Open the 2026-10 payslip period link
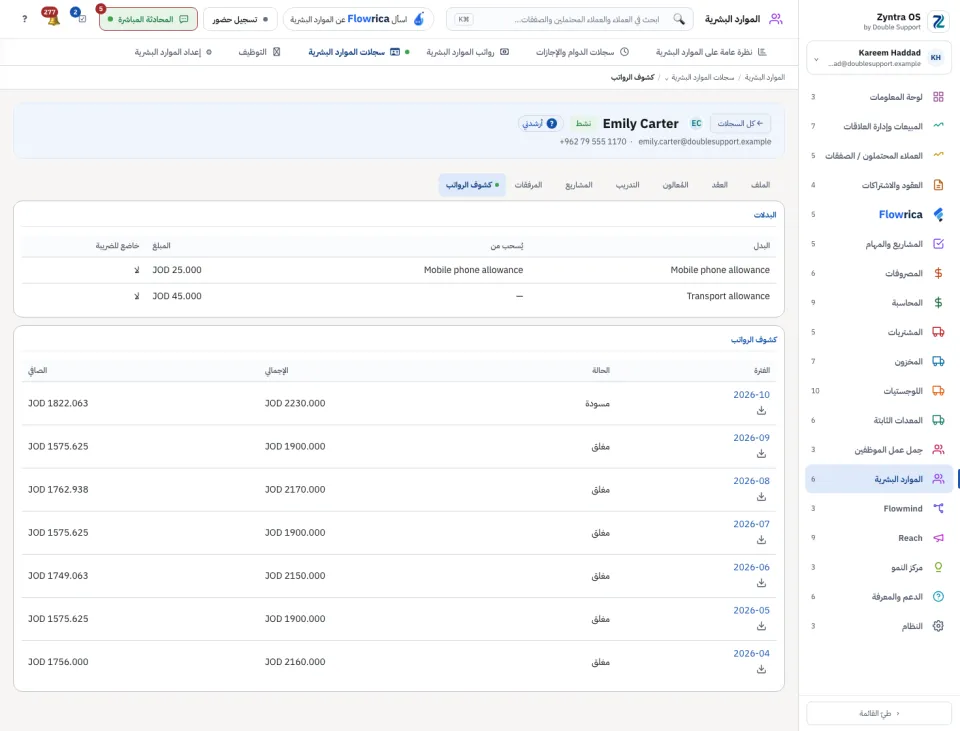 click(751, 395)
